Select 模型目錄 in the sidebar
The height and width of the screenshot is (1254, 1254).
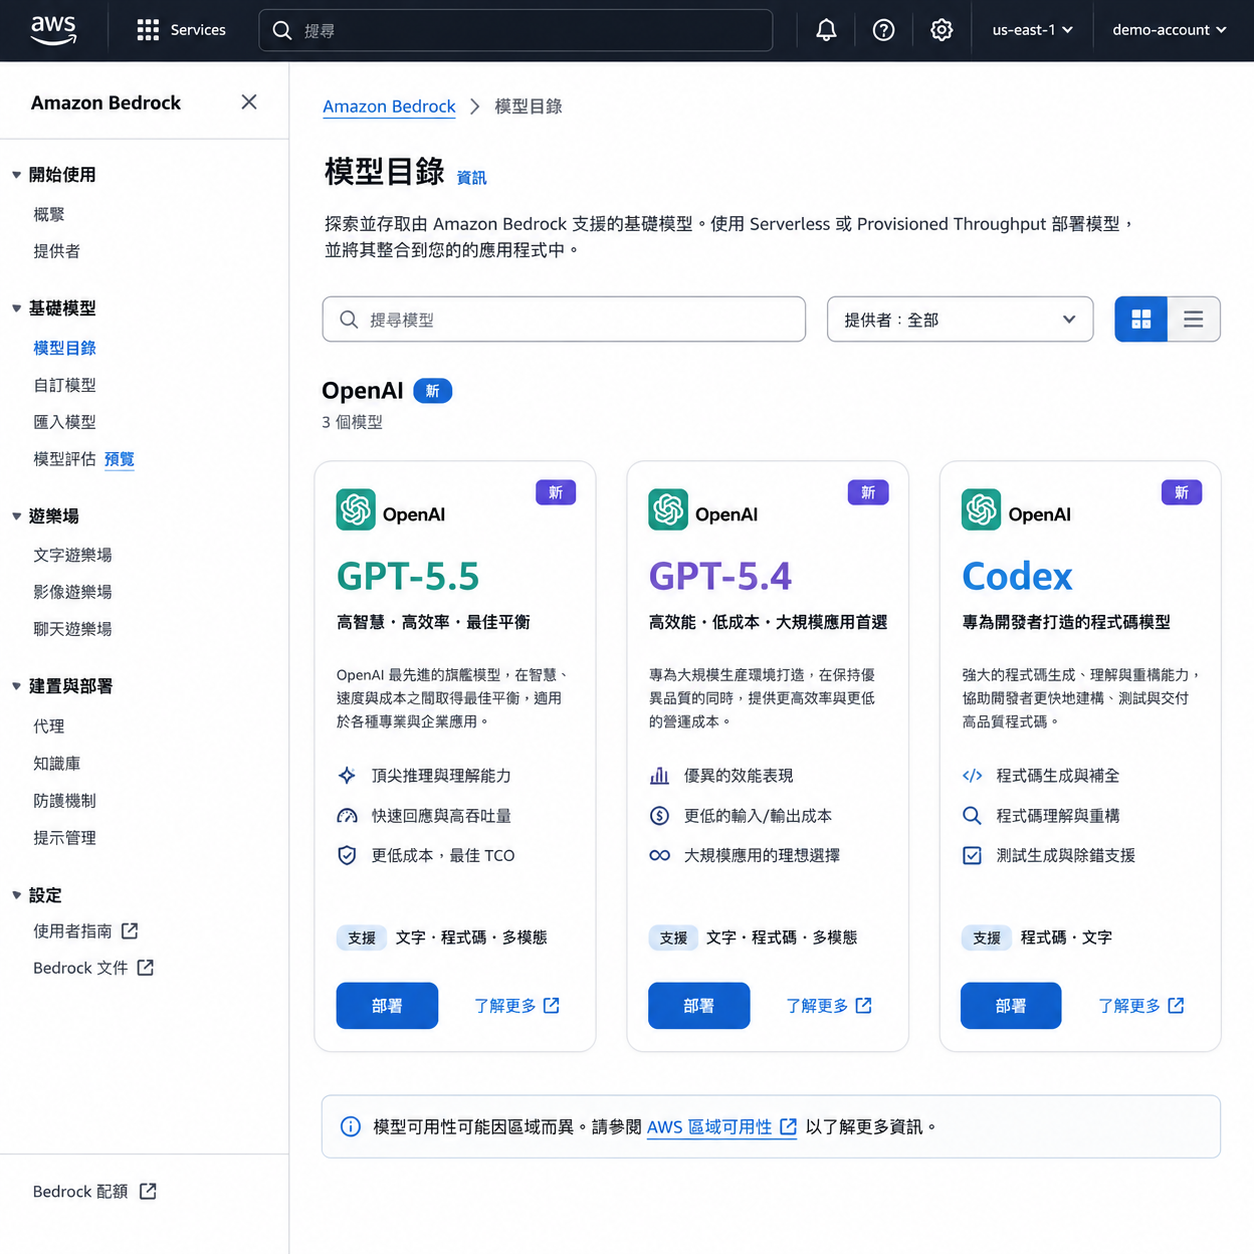65,348
